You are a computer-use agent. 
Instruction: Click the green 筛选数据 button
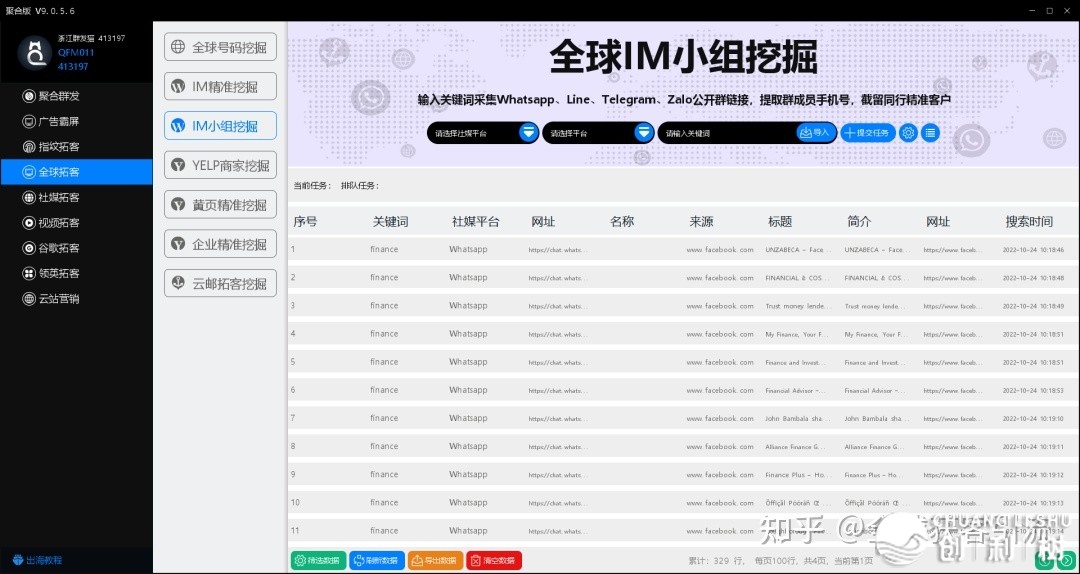[318, 560]
